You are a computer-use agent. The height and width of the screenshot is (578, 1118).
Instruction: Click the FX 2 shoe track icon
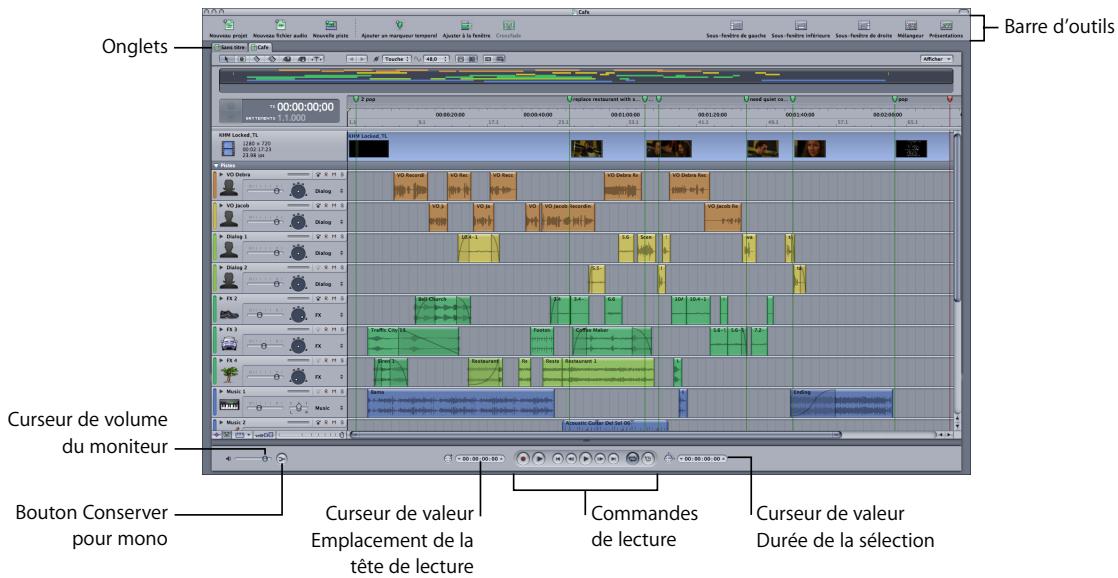point(229,314)
